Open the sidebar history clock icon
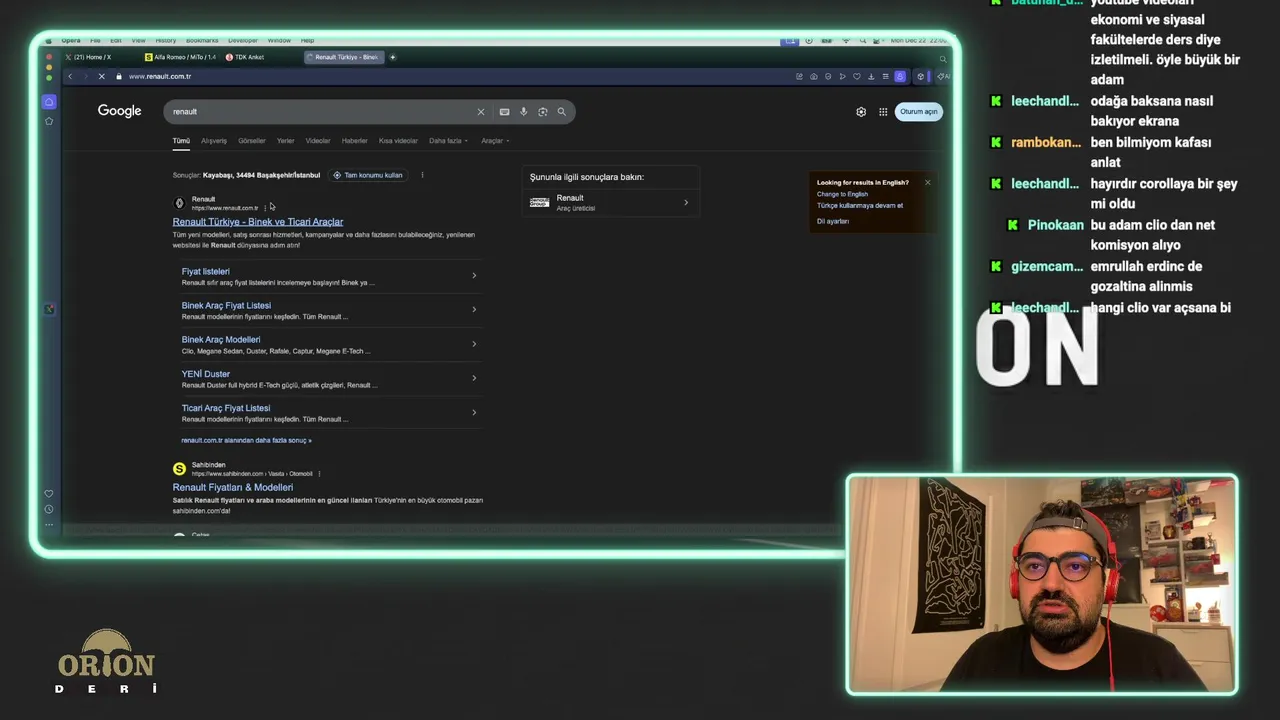This screenshot has height=720, width=1280. (49, 509)
